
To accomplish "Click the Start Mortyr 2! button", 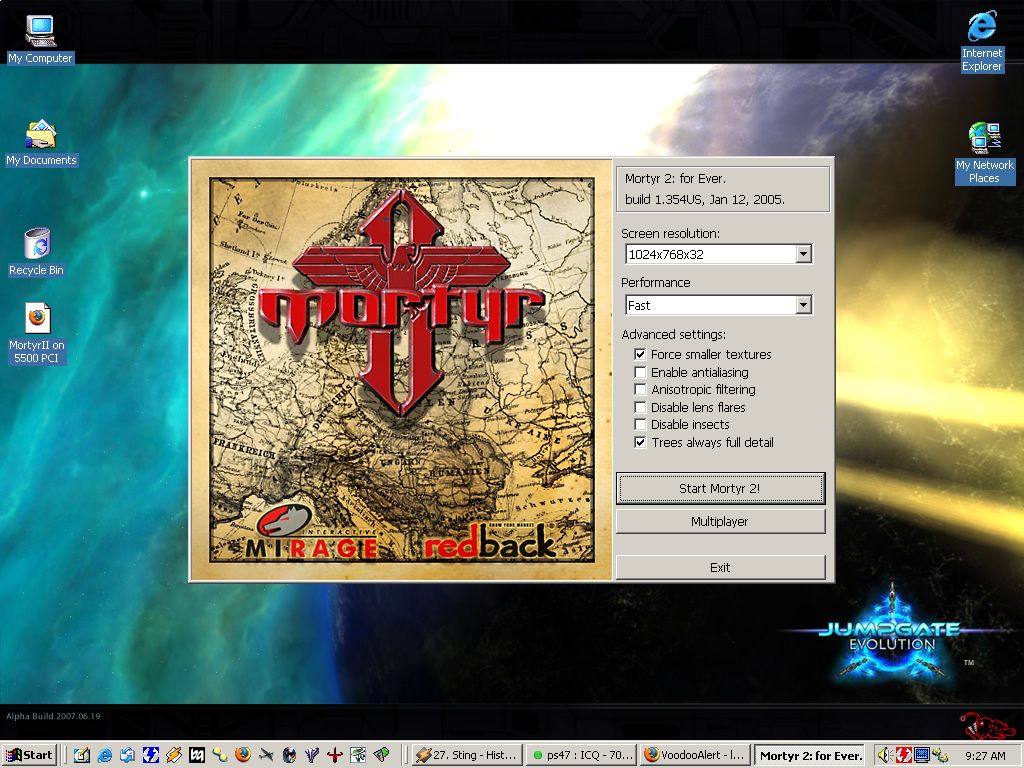I will tap(720, 488).
